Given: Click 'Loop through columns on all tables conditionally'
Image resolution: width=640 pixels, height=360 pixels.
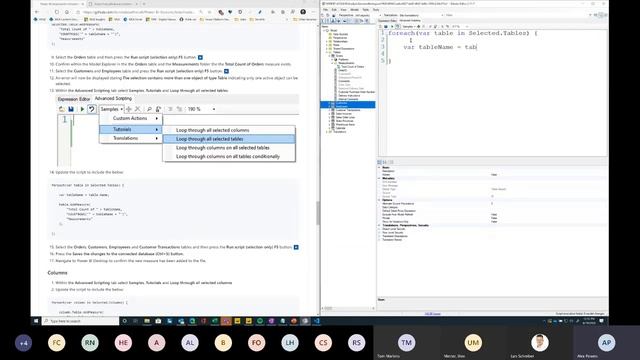Looking at the screenshot, I should pos(229,156).
